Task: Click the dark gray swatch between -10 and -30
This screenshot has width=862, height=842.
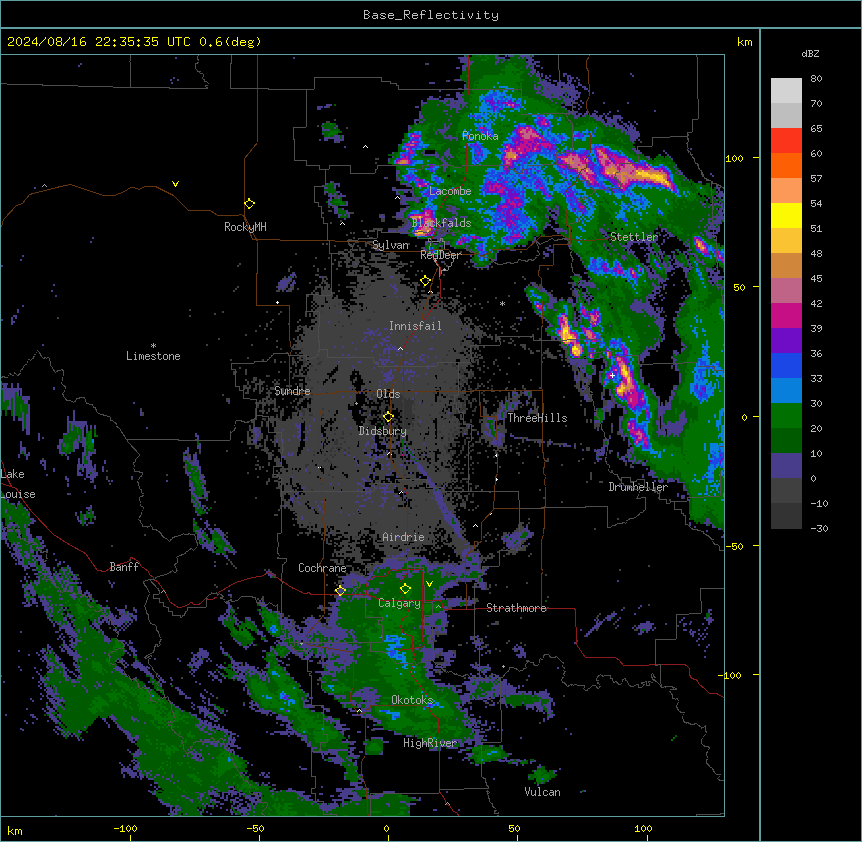Action: 786,516
